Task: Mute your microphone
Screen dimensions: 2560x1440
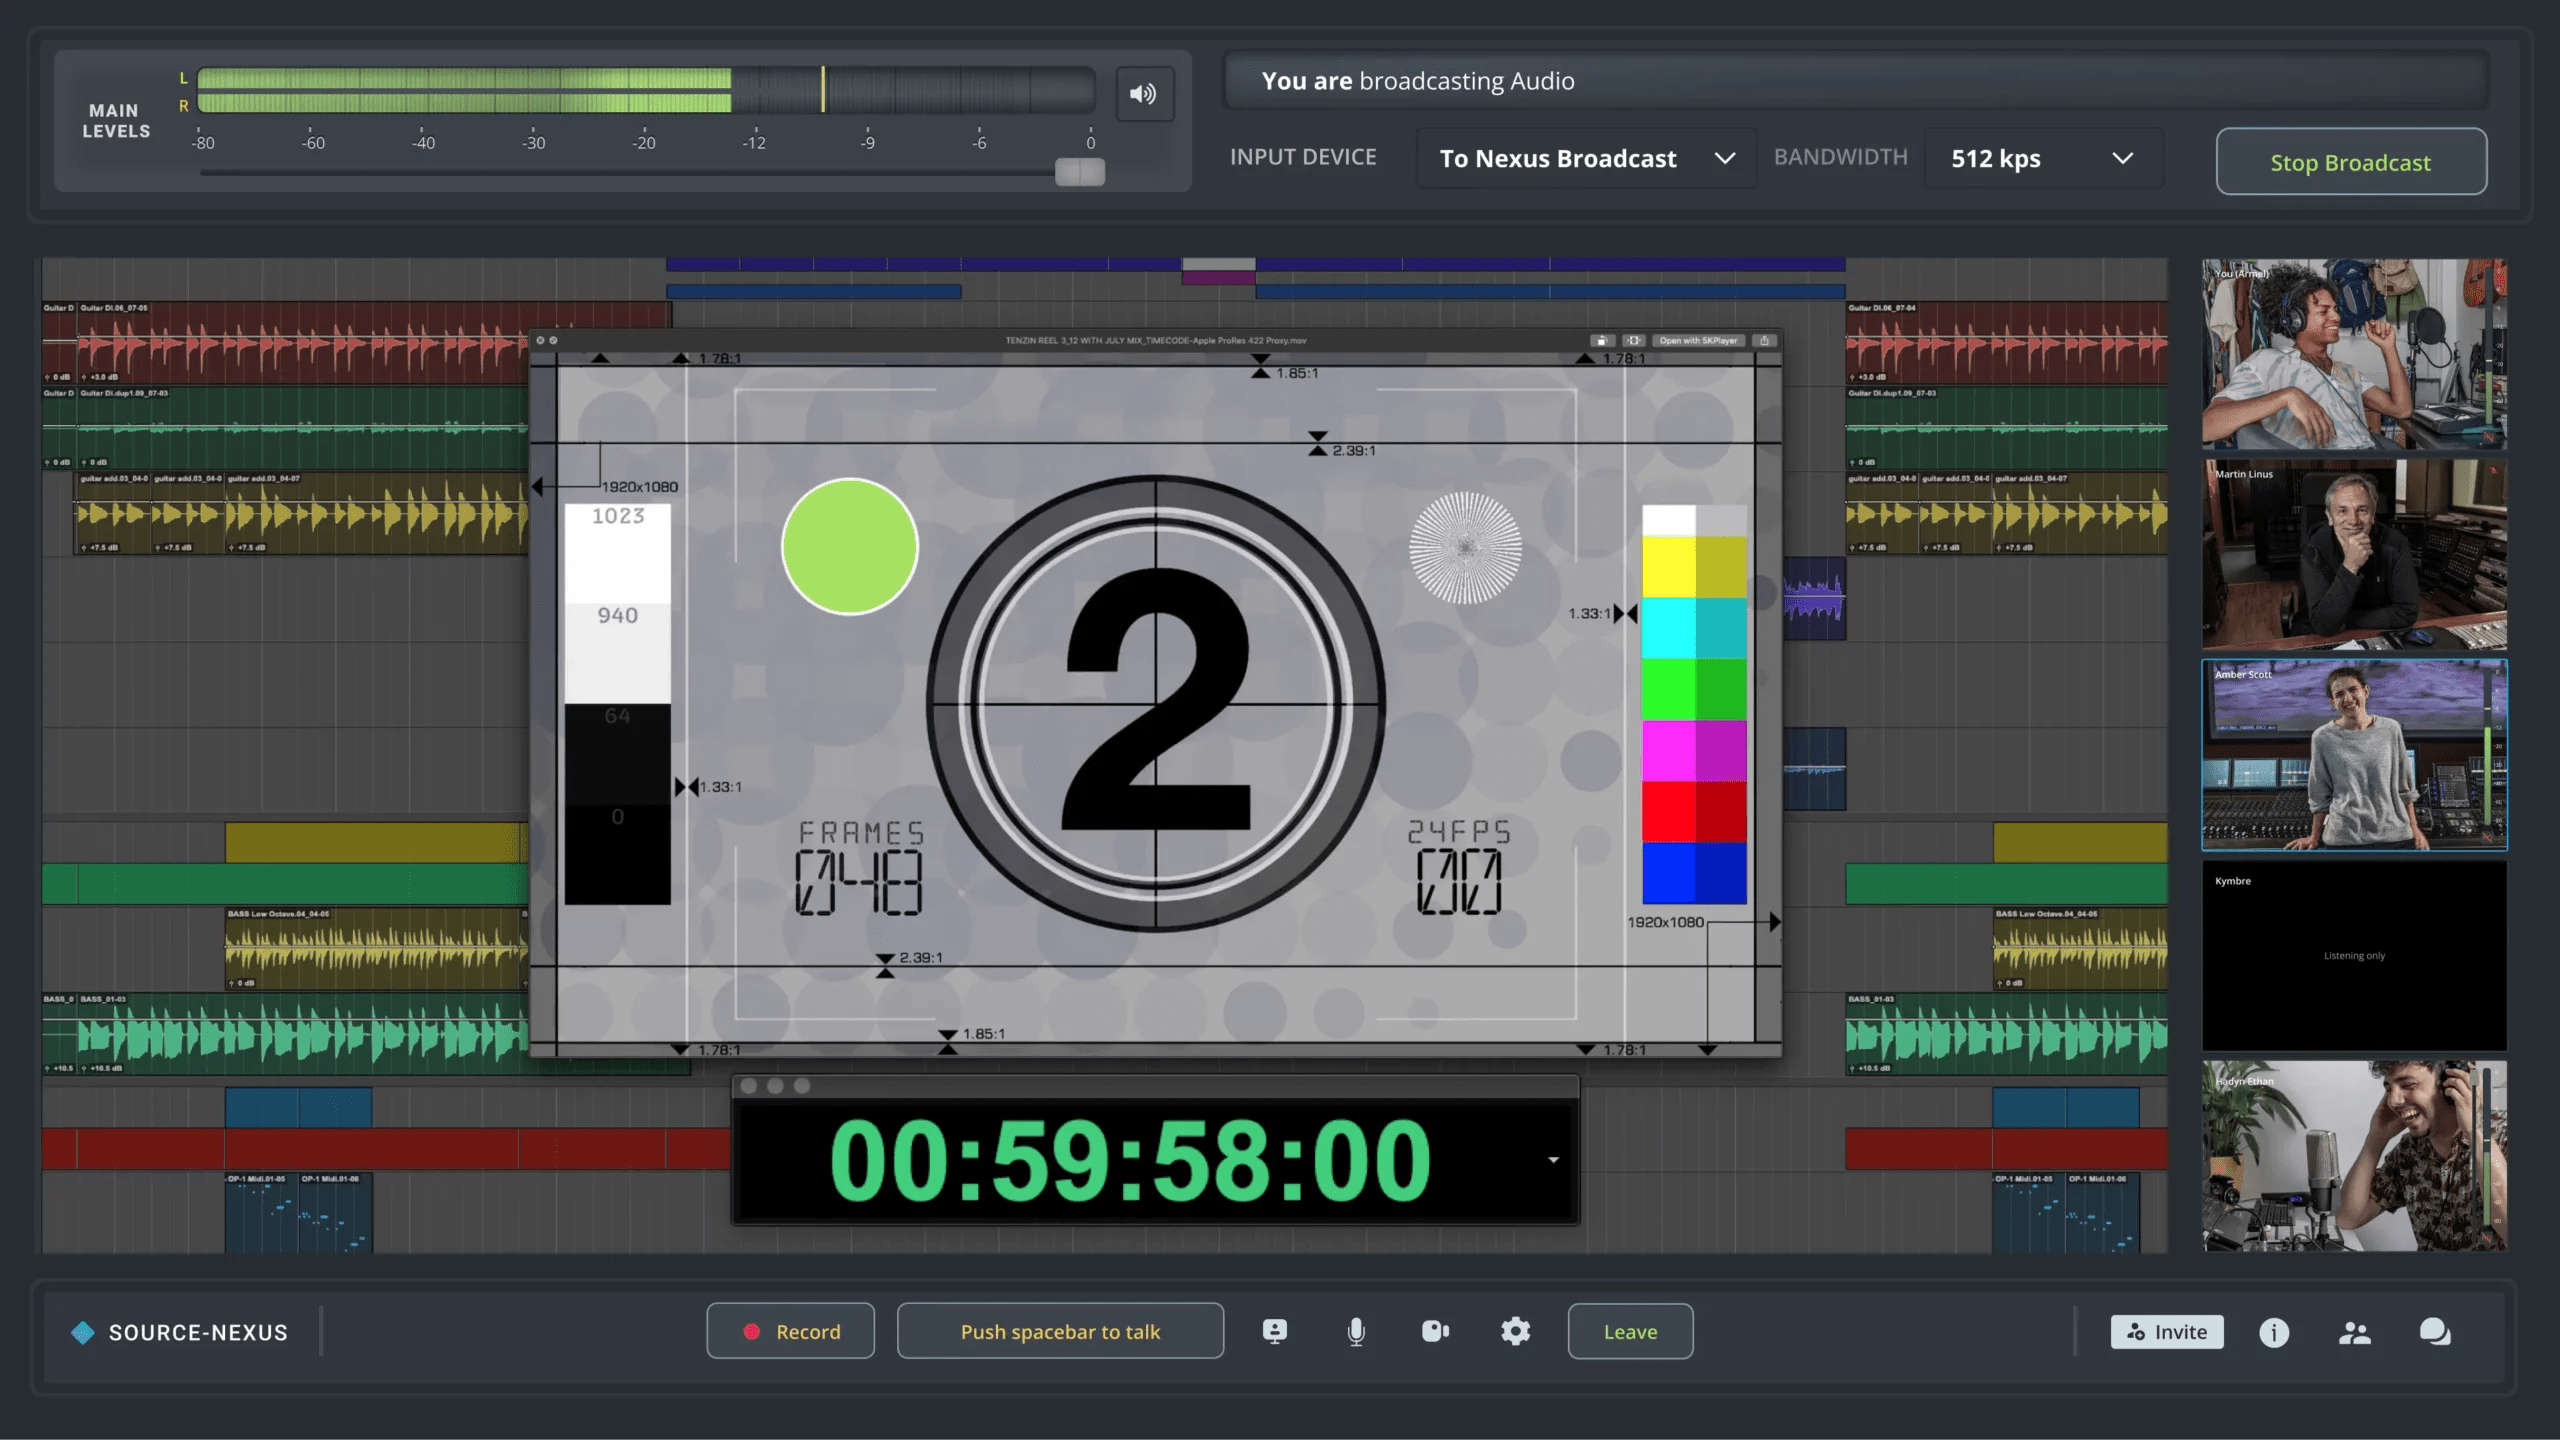Action: [x=1355, y=1331]
